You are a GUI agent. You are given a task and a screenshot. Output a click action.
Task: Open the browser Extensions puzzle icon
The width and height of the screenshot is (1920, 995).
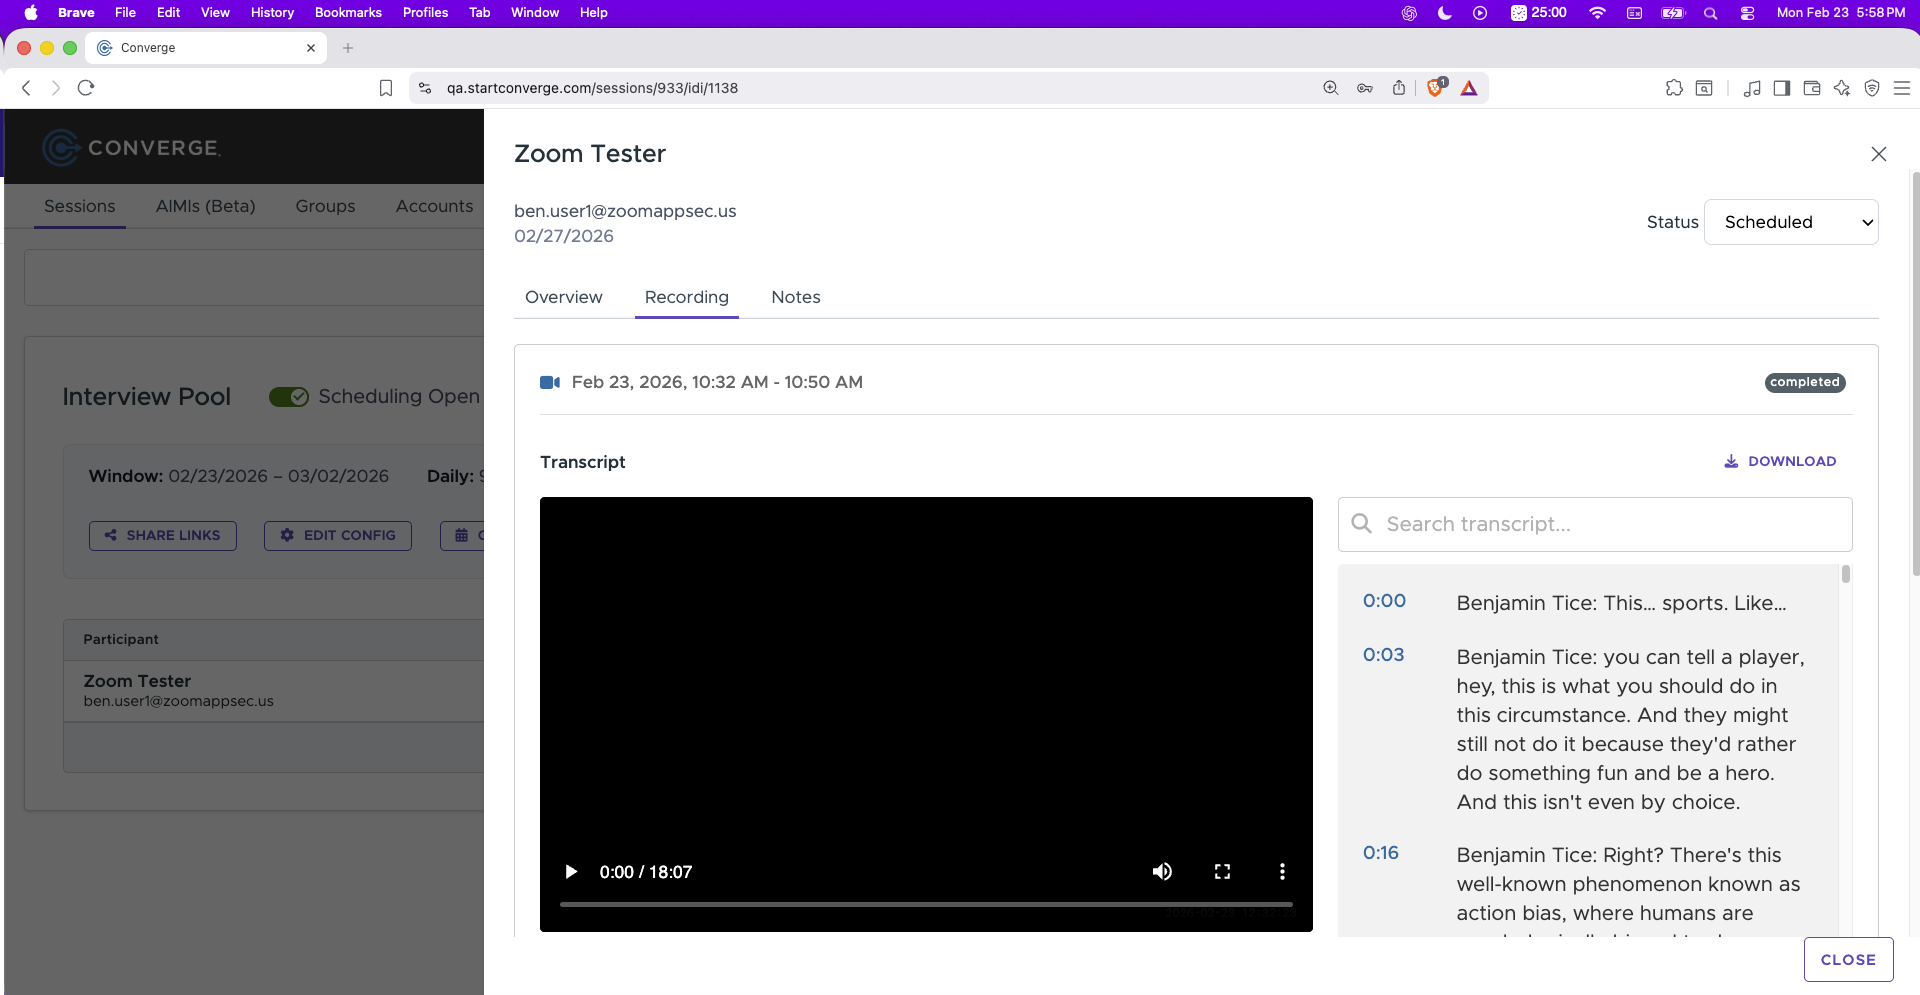click(1674, 88)
